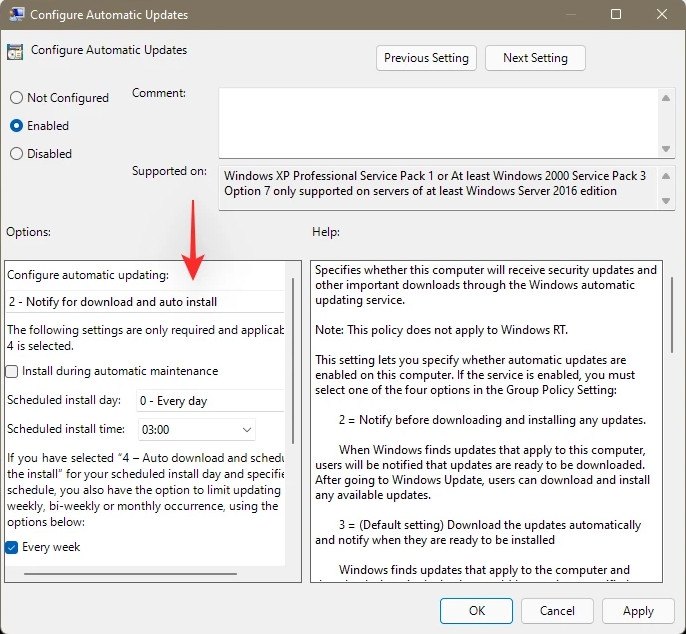The height and width of the screenshot is (634, 686).
Task: Open the Scheduled install time dropdown
Action: point(196,430)
